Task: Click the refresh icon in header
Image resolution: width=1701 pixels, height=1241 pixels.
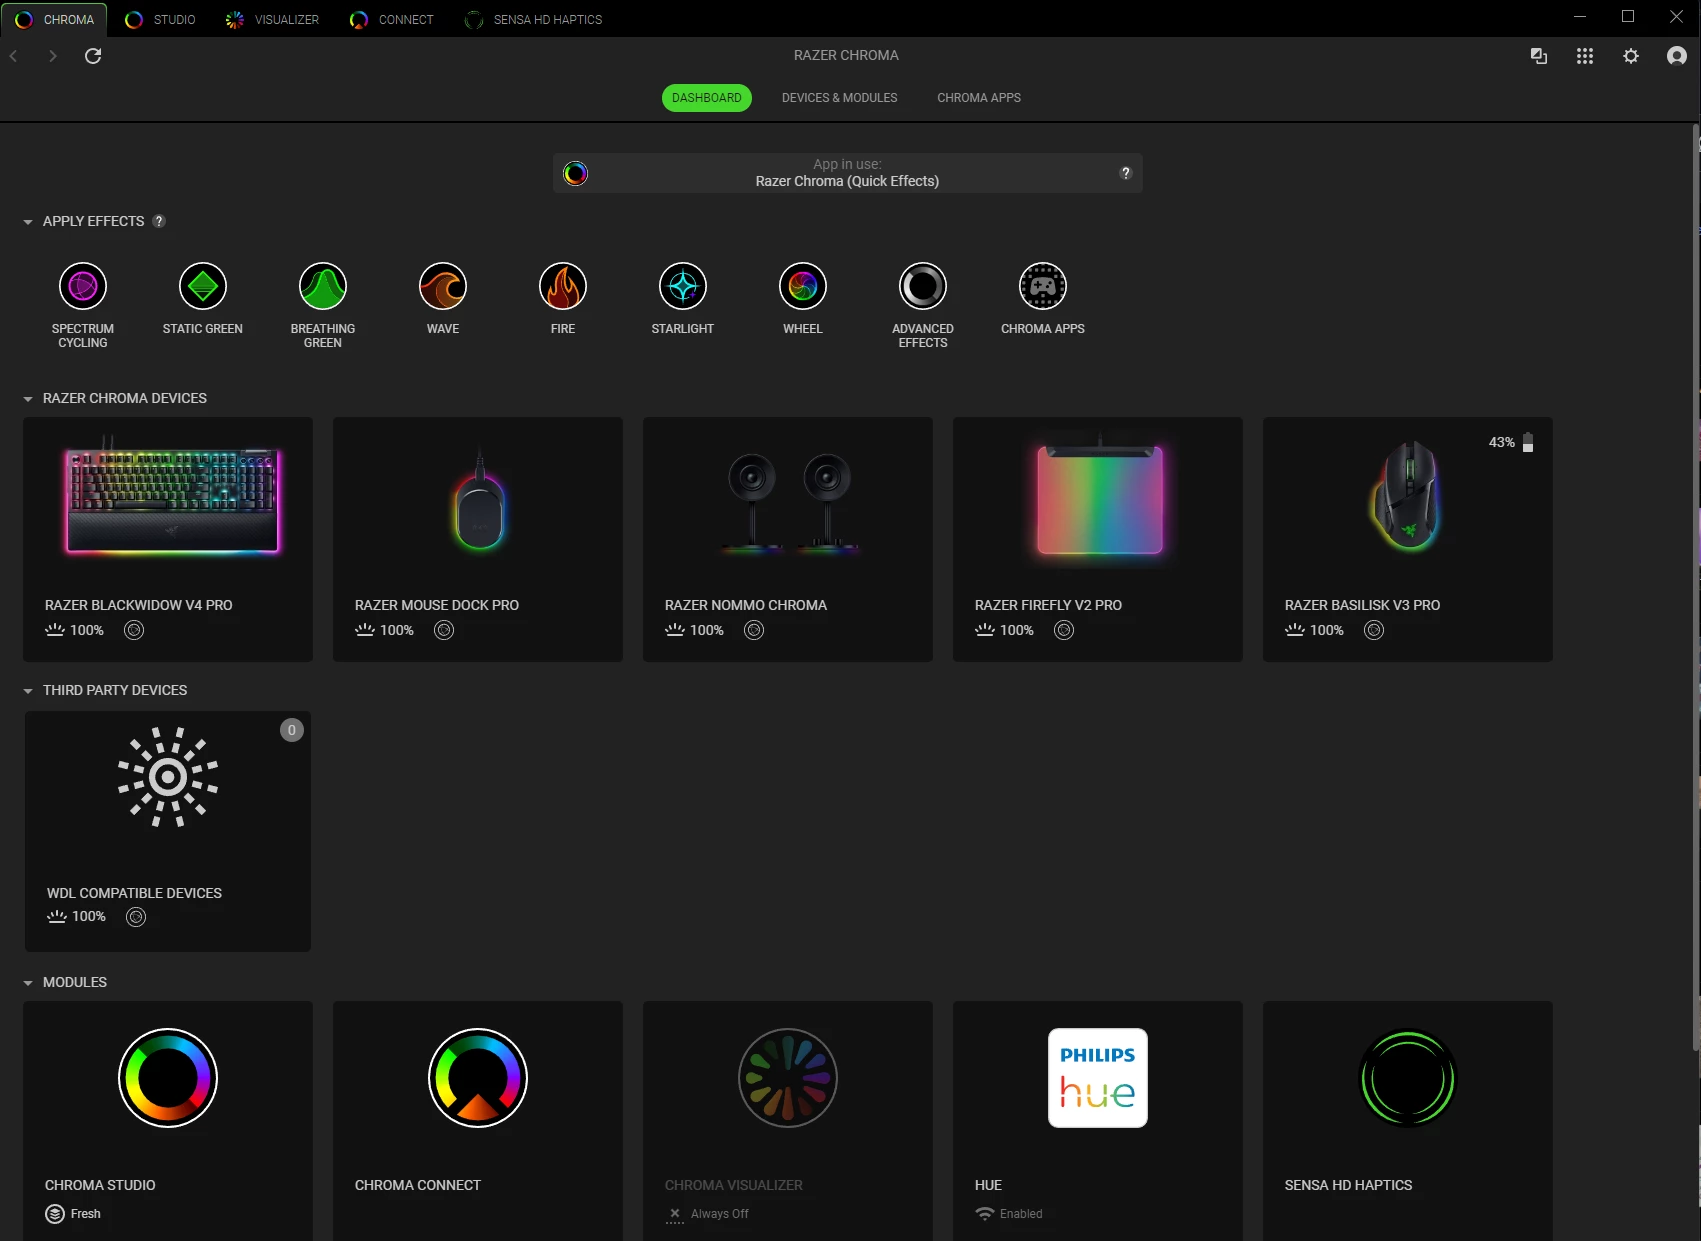Action: pos(93,56)
